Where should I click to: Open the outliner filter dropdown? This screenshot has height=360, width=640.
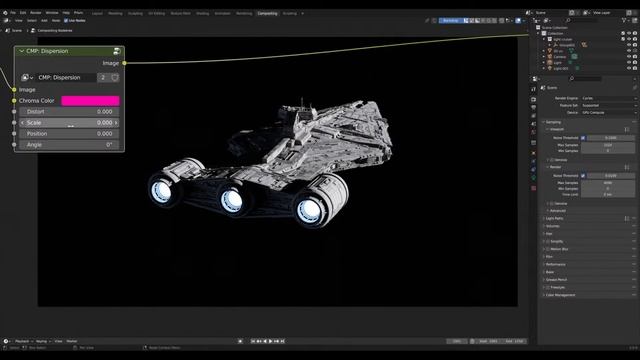pyautogui.click(x=625, y=20)
